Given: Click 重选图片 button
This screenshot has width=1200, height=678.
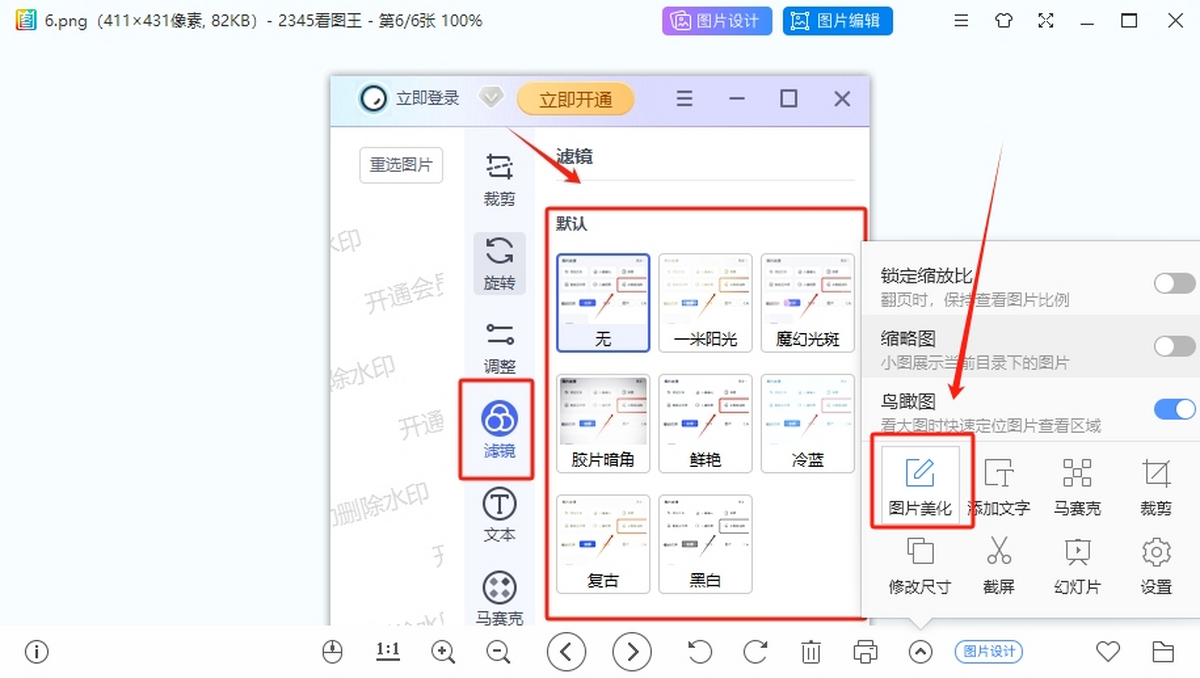Looking at the screenshot, I should point(401,165).
